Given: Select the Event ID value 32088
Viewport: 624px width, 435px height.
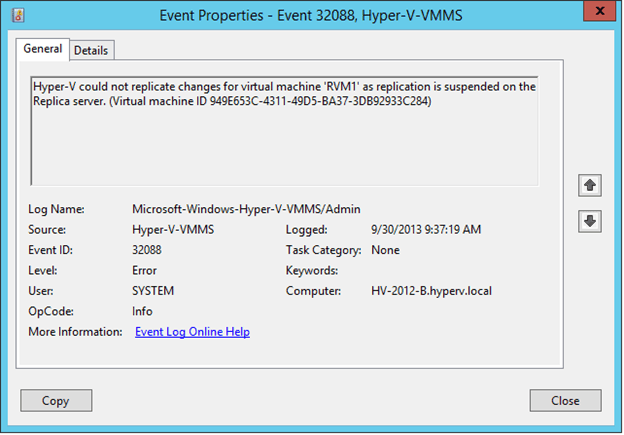Looking at the screenshot, I should (x=147, y=250).
